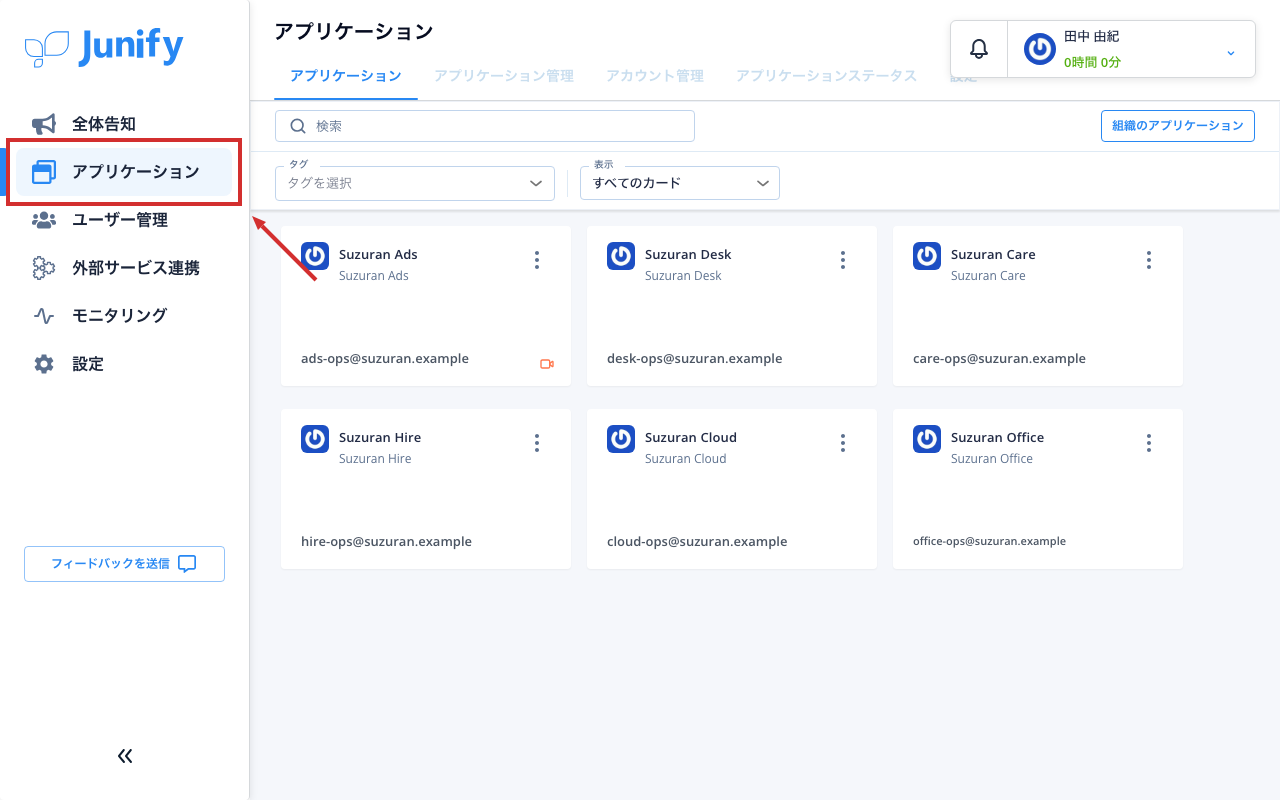Switch to the アプリケーションステータス tab
The height and width of the screenshot is (800, 1280).
click(x=826, y=76)
